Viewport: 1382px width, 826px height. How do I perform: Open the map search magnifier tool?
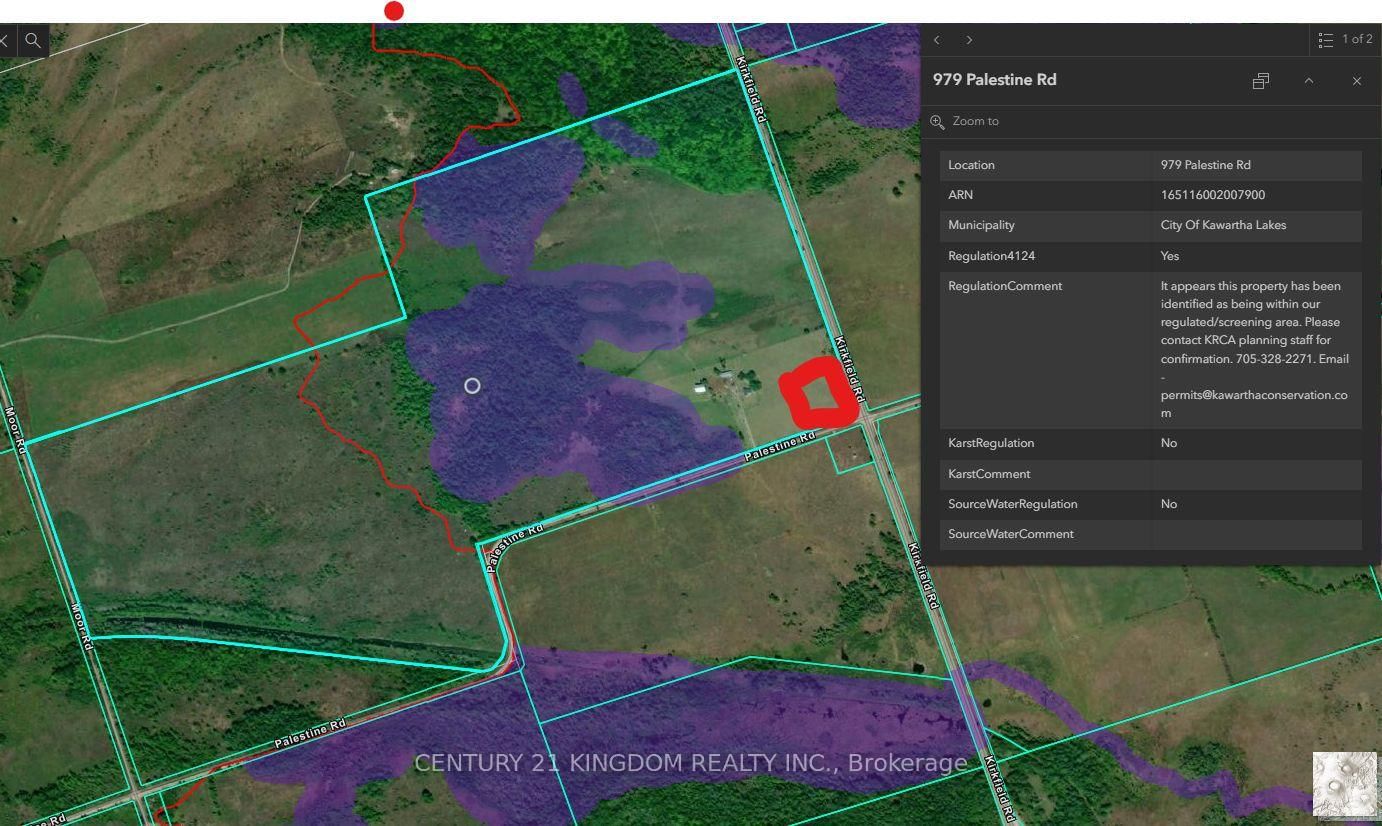(33, 41)
